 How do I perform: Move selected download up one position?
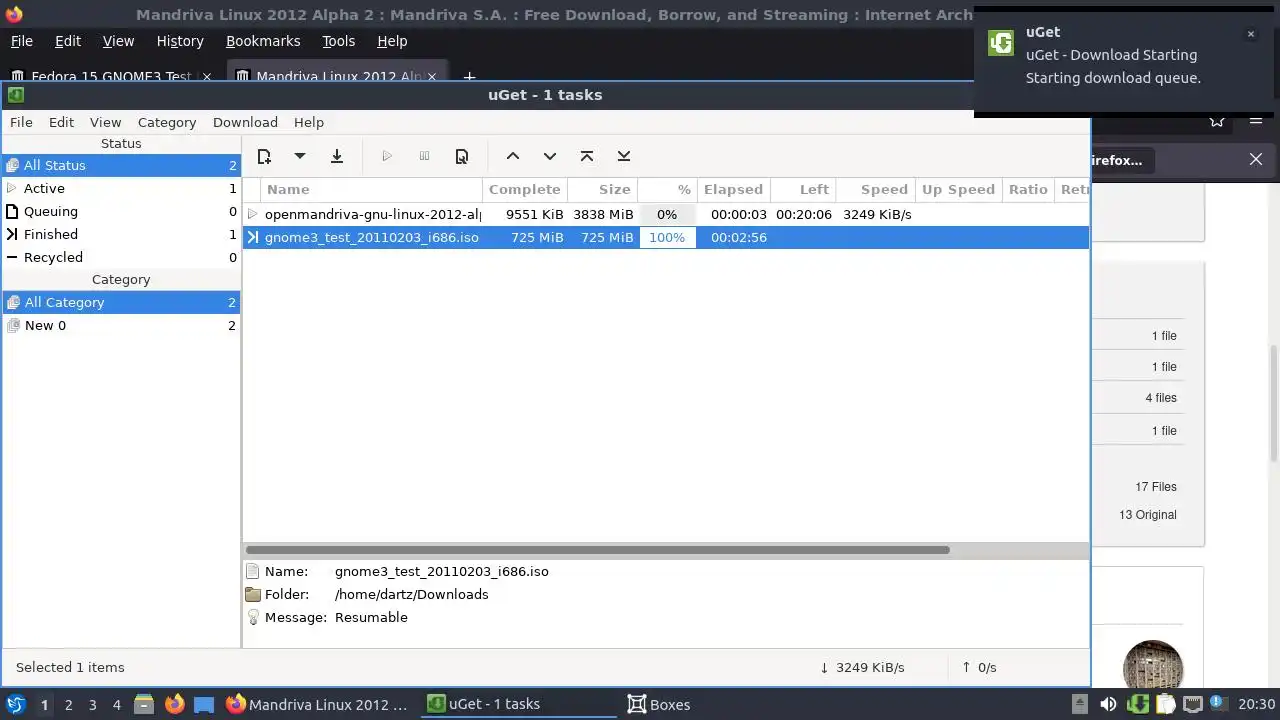point(513,156)
